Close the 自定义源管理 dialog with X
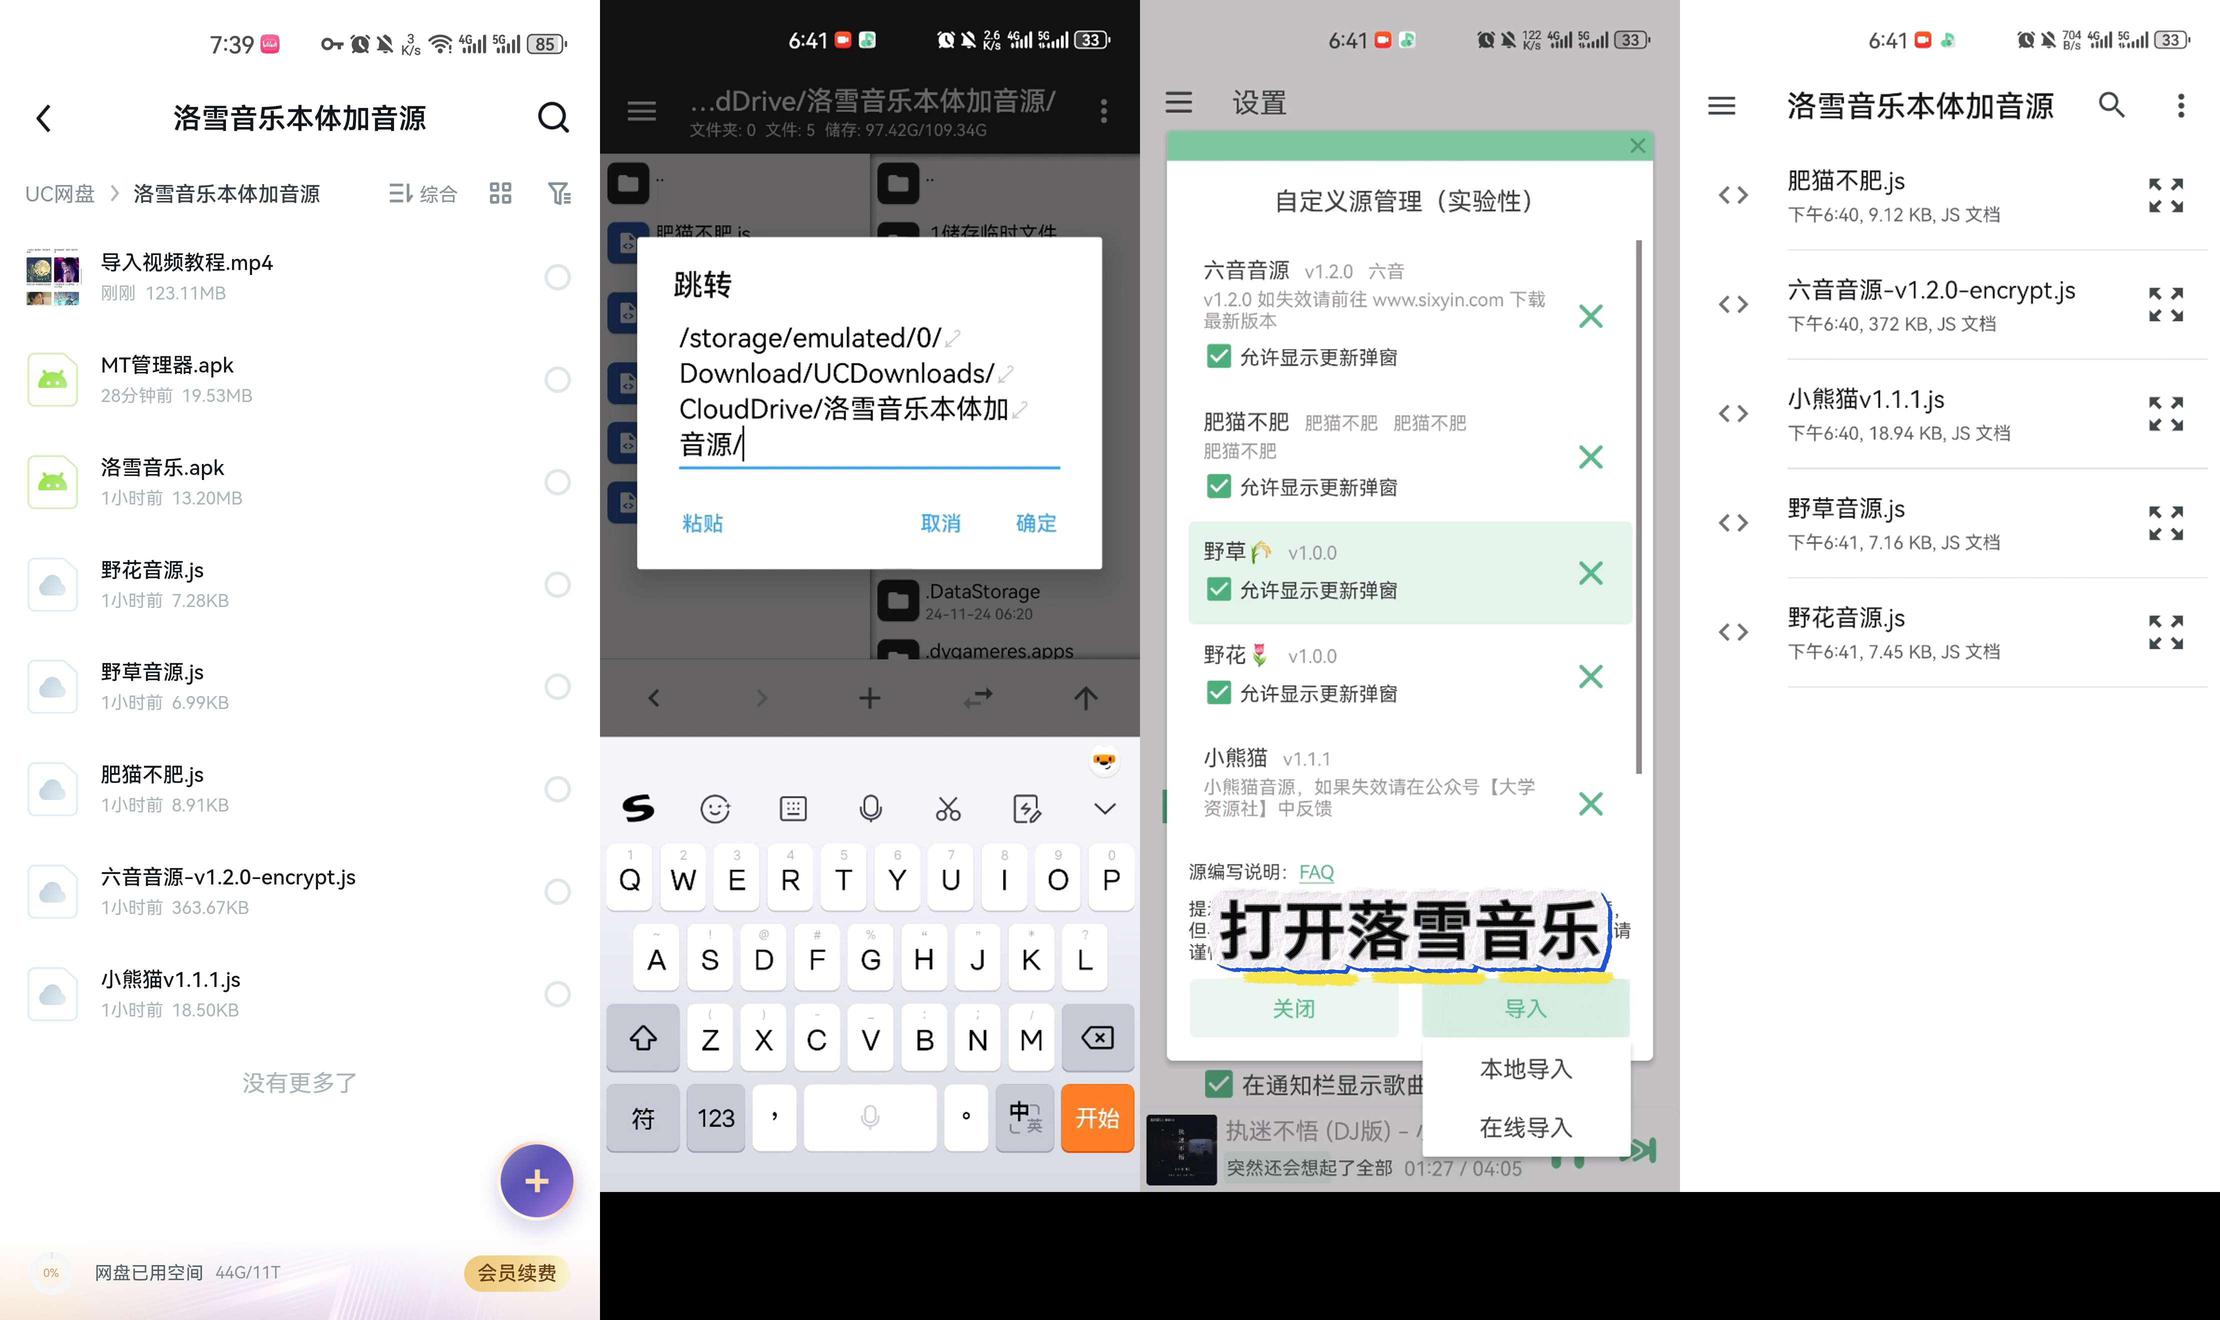2220x1320 pixels. pyautogui.click(x=1637, y=146)
